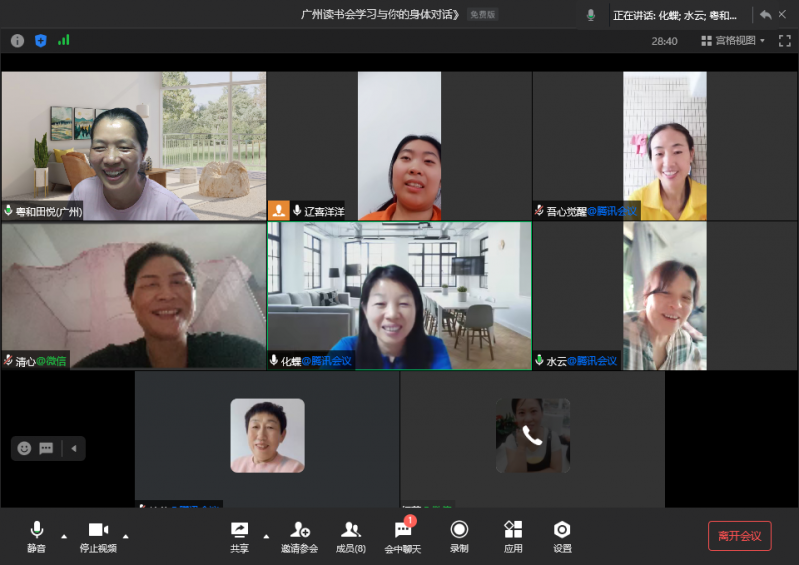
Task: Click the blue security shield icon
Action: pyautogui.click(x=41, y=41)
